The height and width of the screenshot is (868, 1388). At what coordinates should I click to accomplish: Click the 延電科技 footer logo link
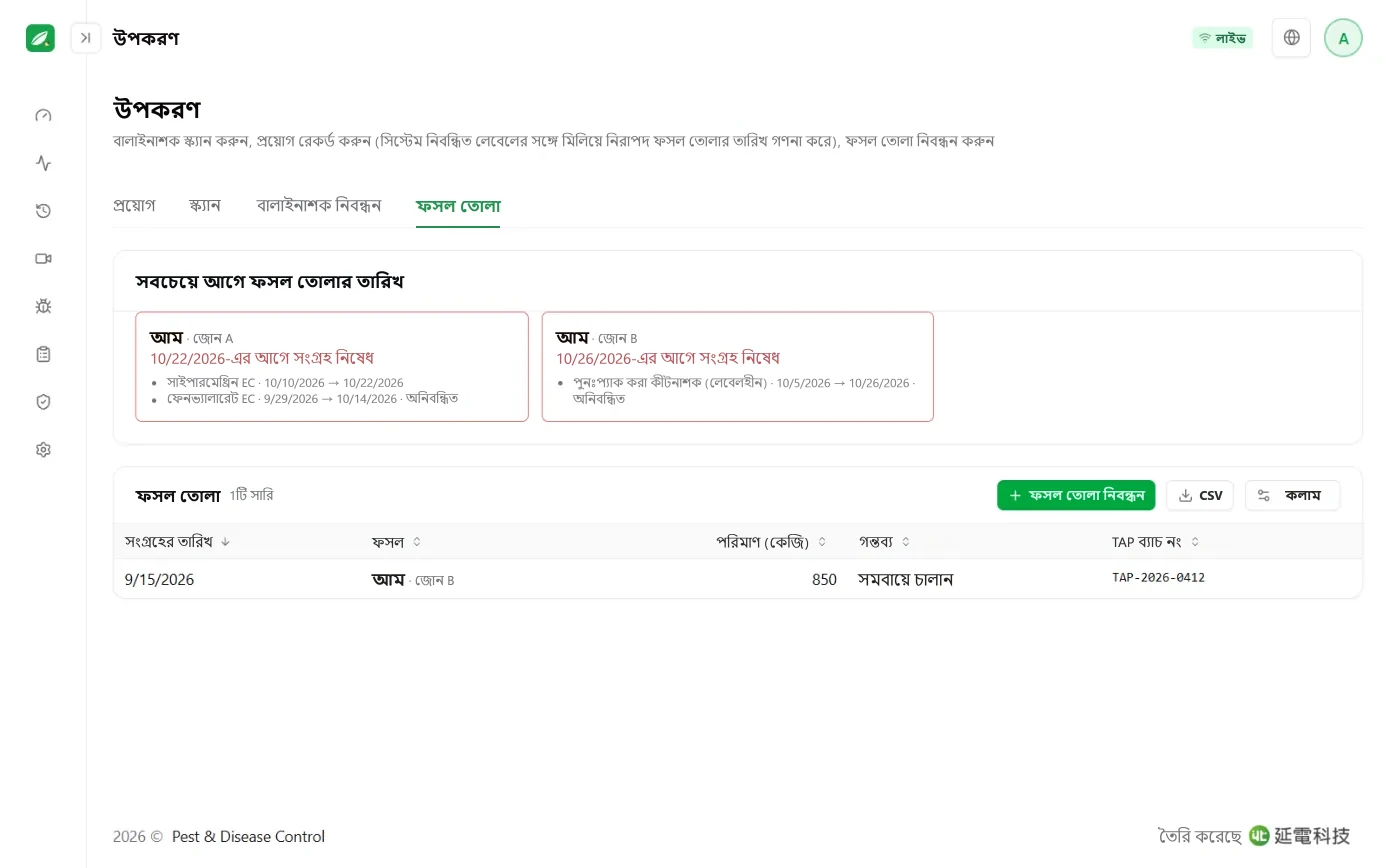(1300, 836)
